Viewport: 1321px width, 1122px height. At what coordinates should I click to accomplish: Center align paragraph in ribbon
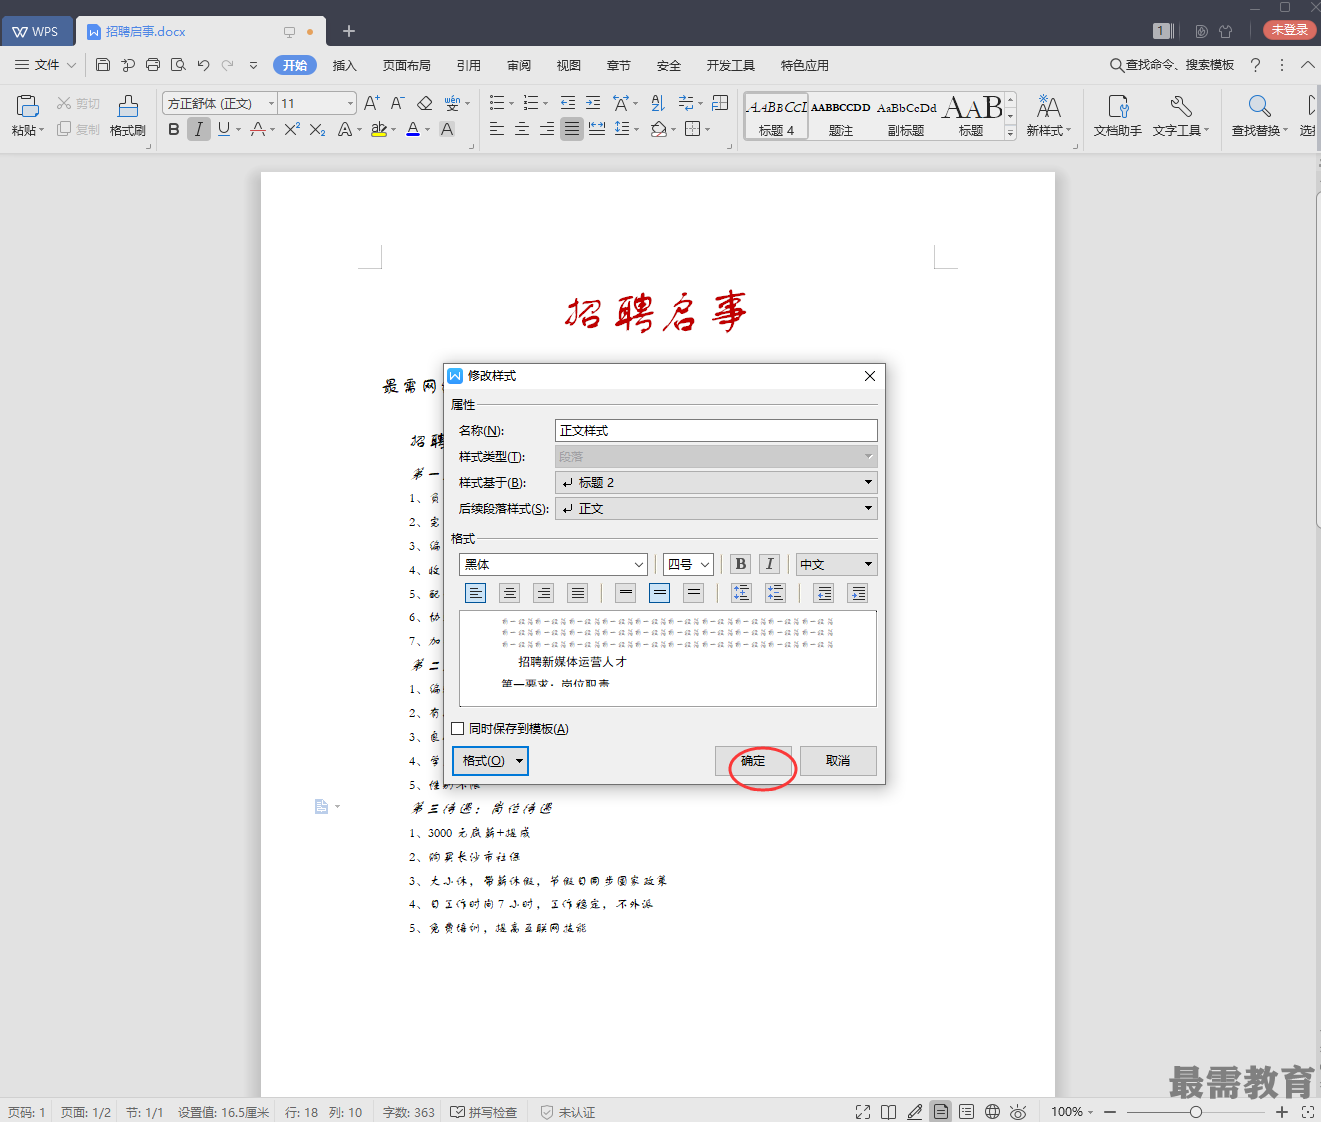(522, 129)
